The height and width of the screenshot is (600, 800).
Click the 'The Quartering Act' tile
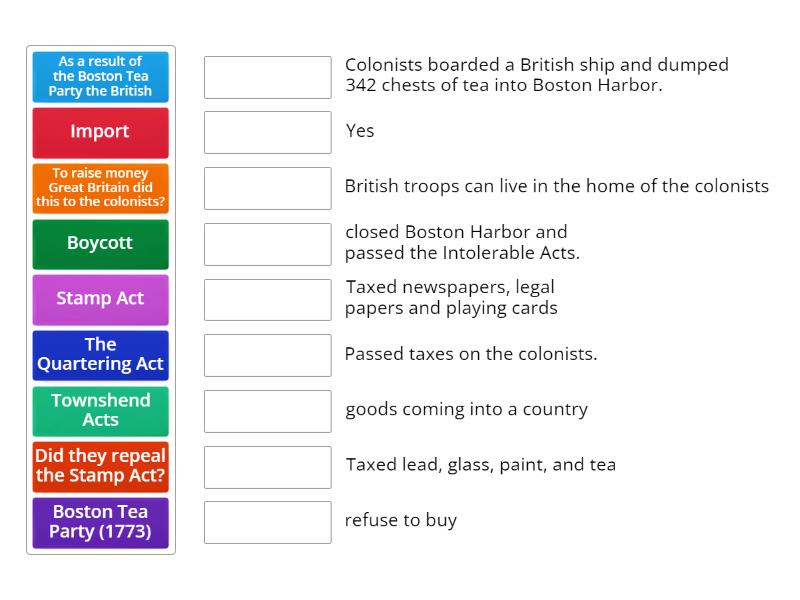(100, 355)
